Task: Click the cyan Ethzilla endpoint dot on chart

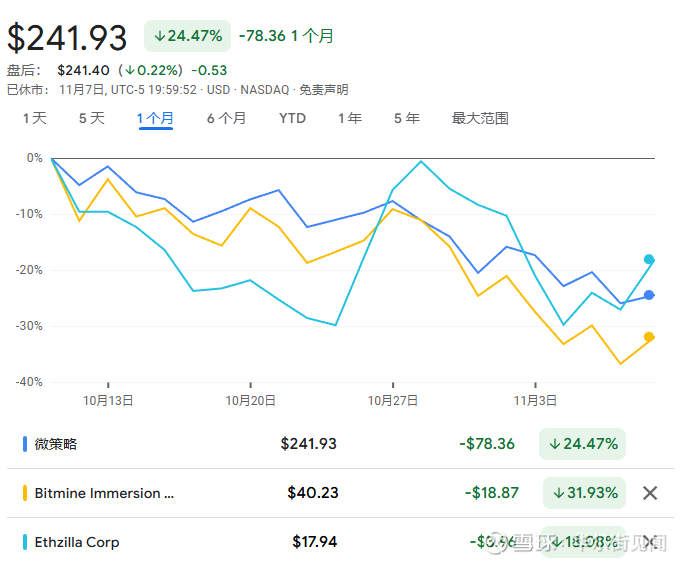Action: 649,260
